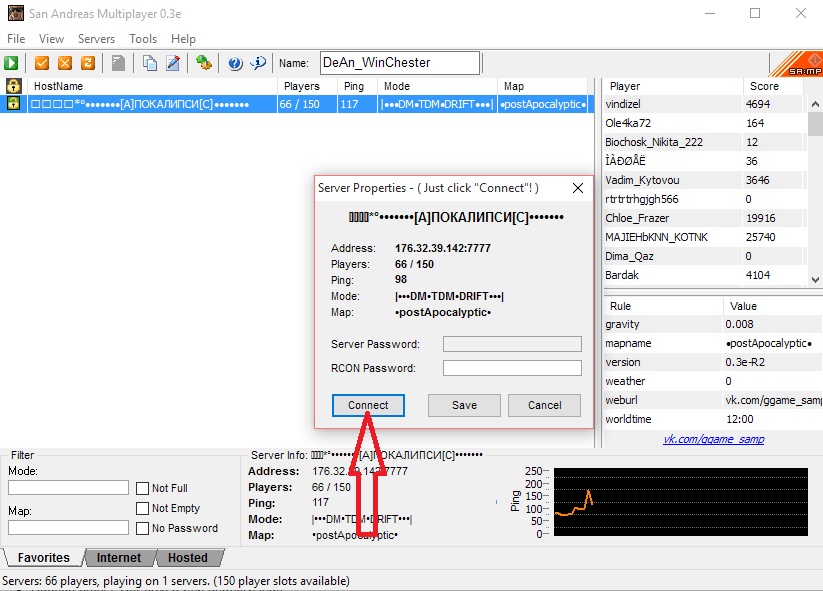The image size is (823, 591).
Task: Click the orange checkmark Add Server icon
Action: [x=42, y=63]
